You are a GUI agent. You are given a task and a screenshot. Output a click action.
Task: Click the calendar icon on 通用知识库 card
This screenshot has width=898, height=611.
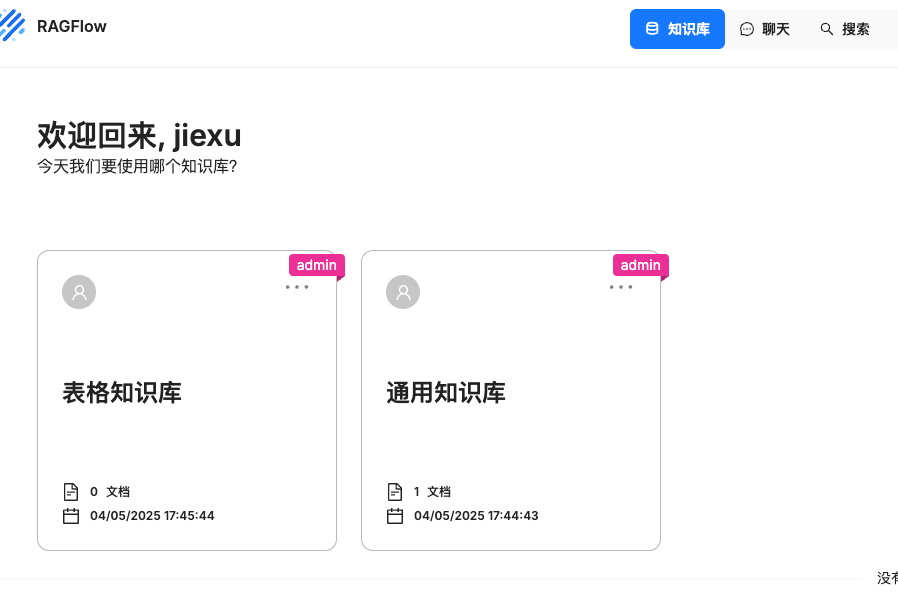click(395, 516)
